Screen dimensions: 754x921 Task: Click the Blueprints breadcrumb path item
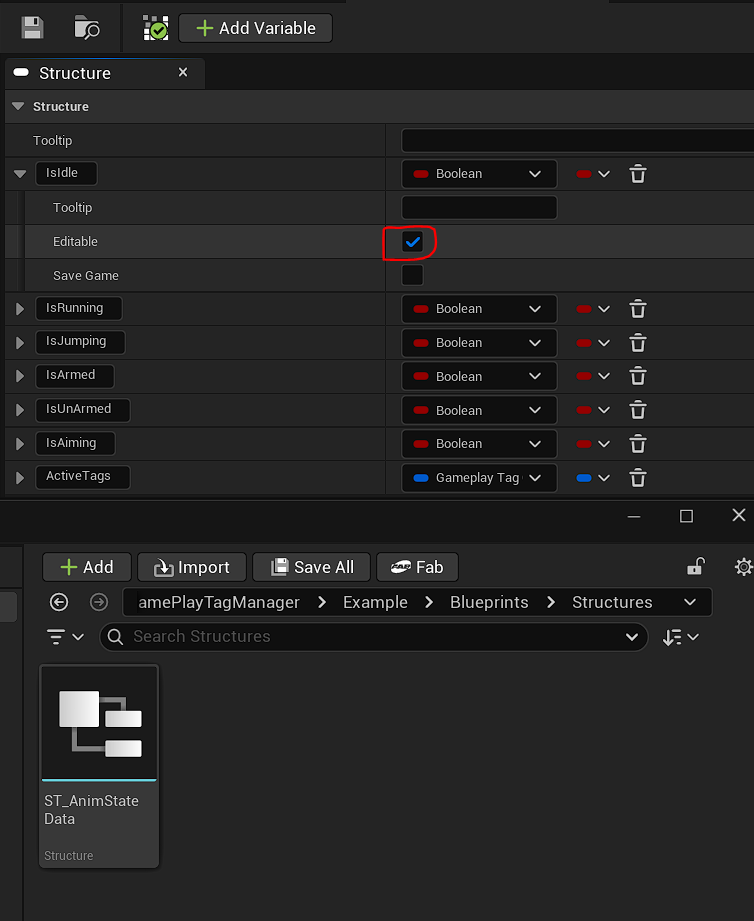tap(489, 602)
